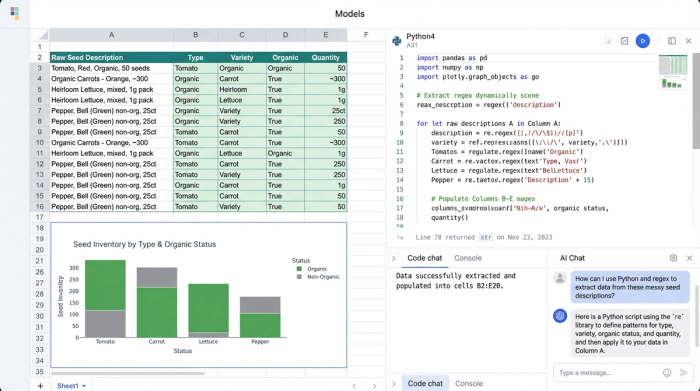The height and width of the screenshot is (391, 700).
Task: Click the '25ct' quantity cell
Action: pyautogui.click(x=326, y=111)
